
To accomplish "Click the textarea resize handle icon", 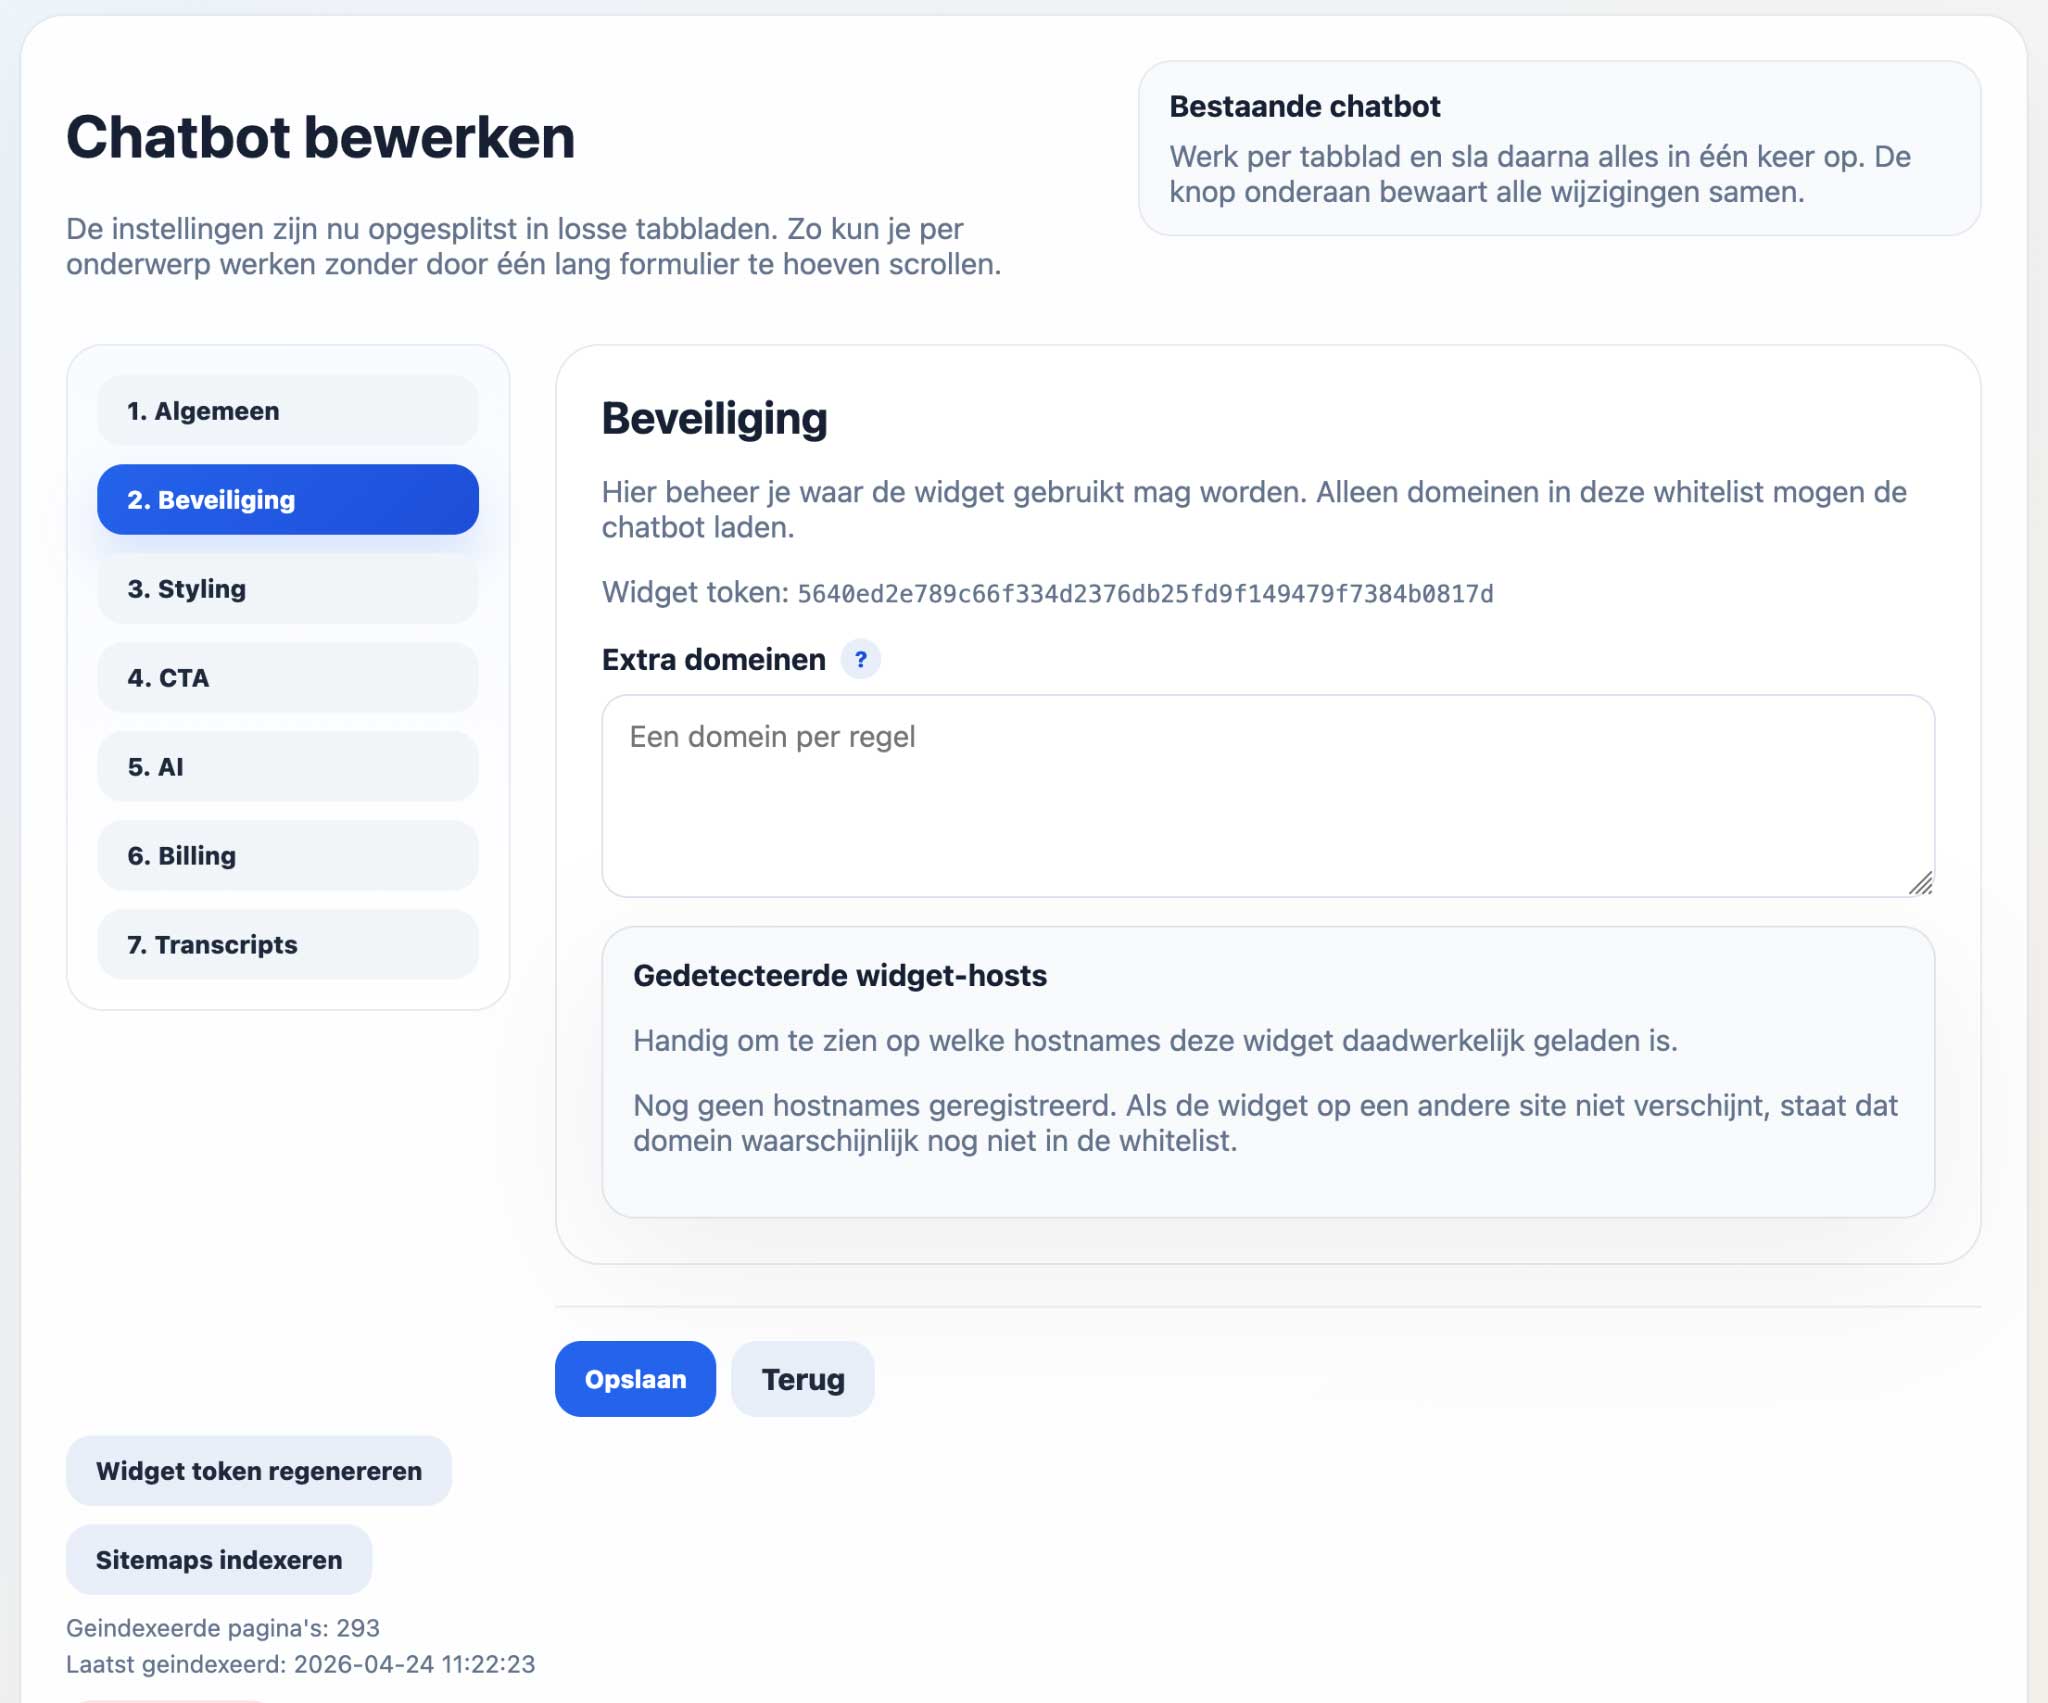I will (1920, 883).
